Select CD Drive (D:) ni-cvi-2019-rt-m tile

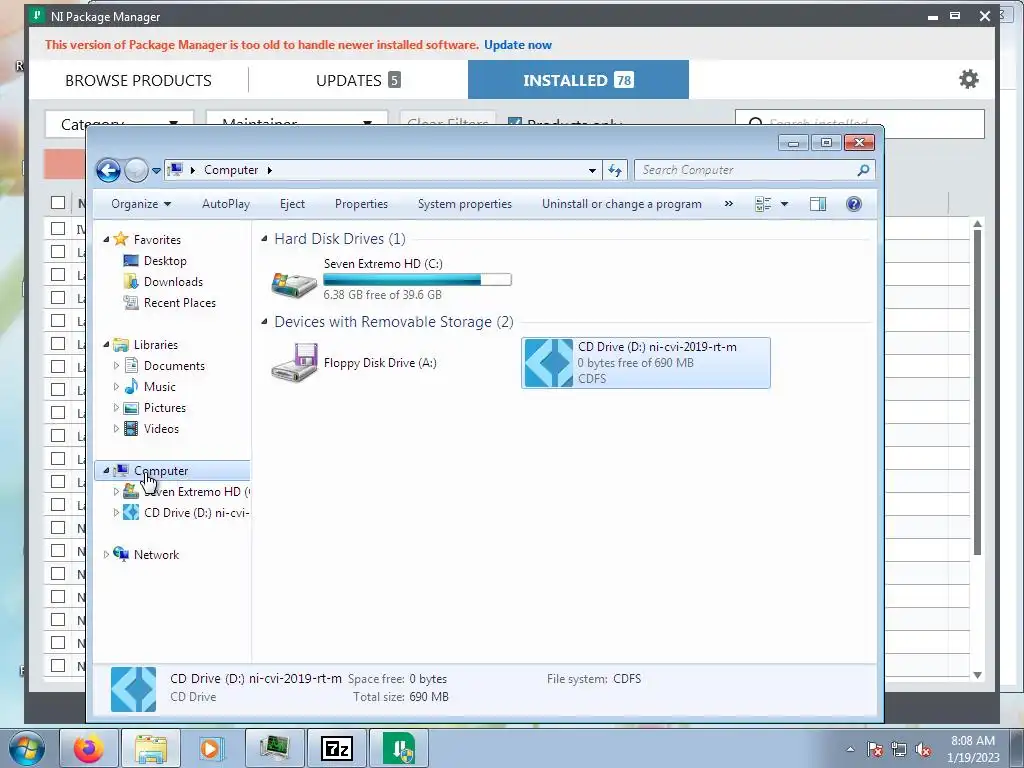[645, 363]
